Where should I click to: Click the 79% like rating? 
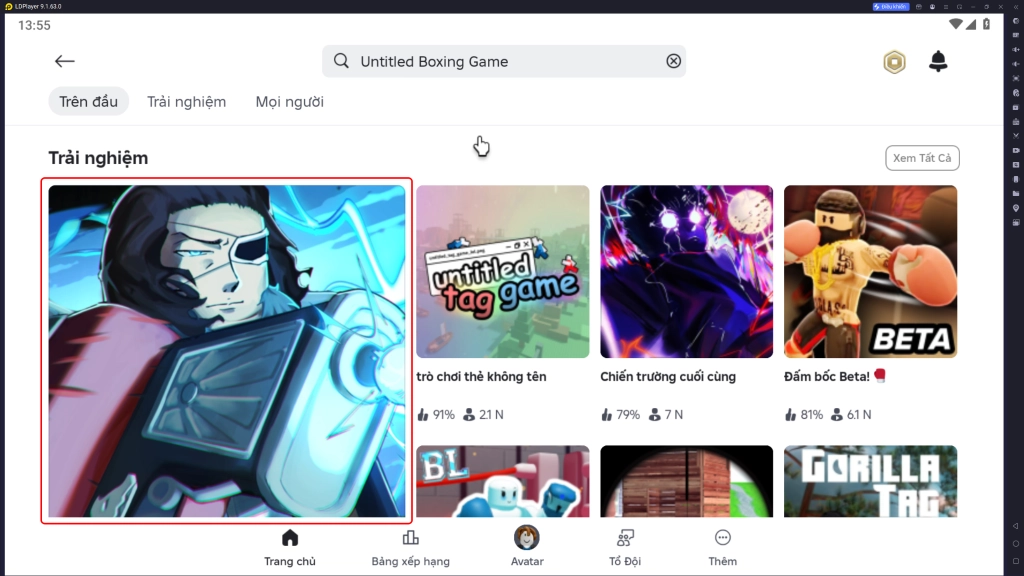point(620,415)
